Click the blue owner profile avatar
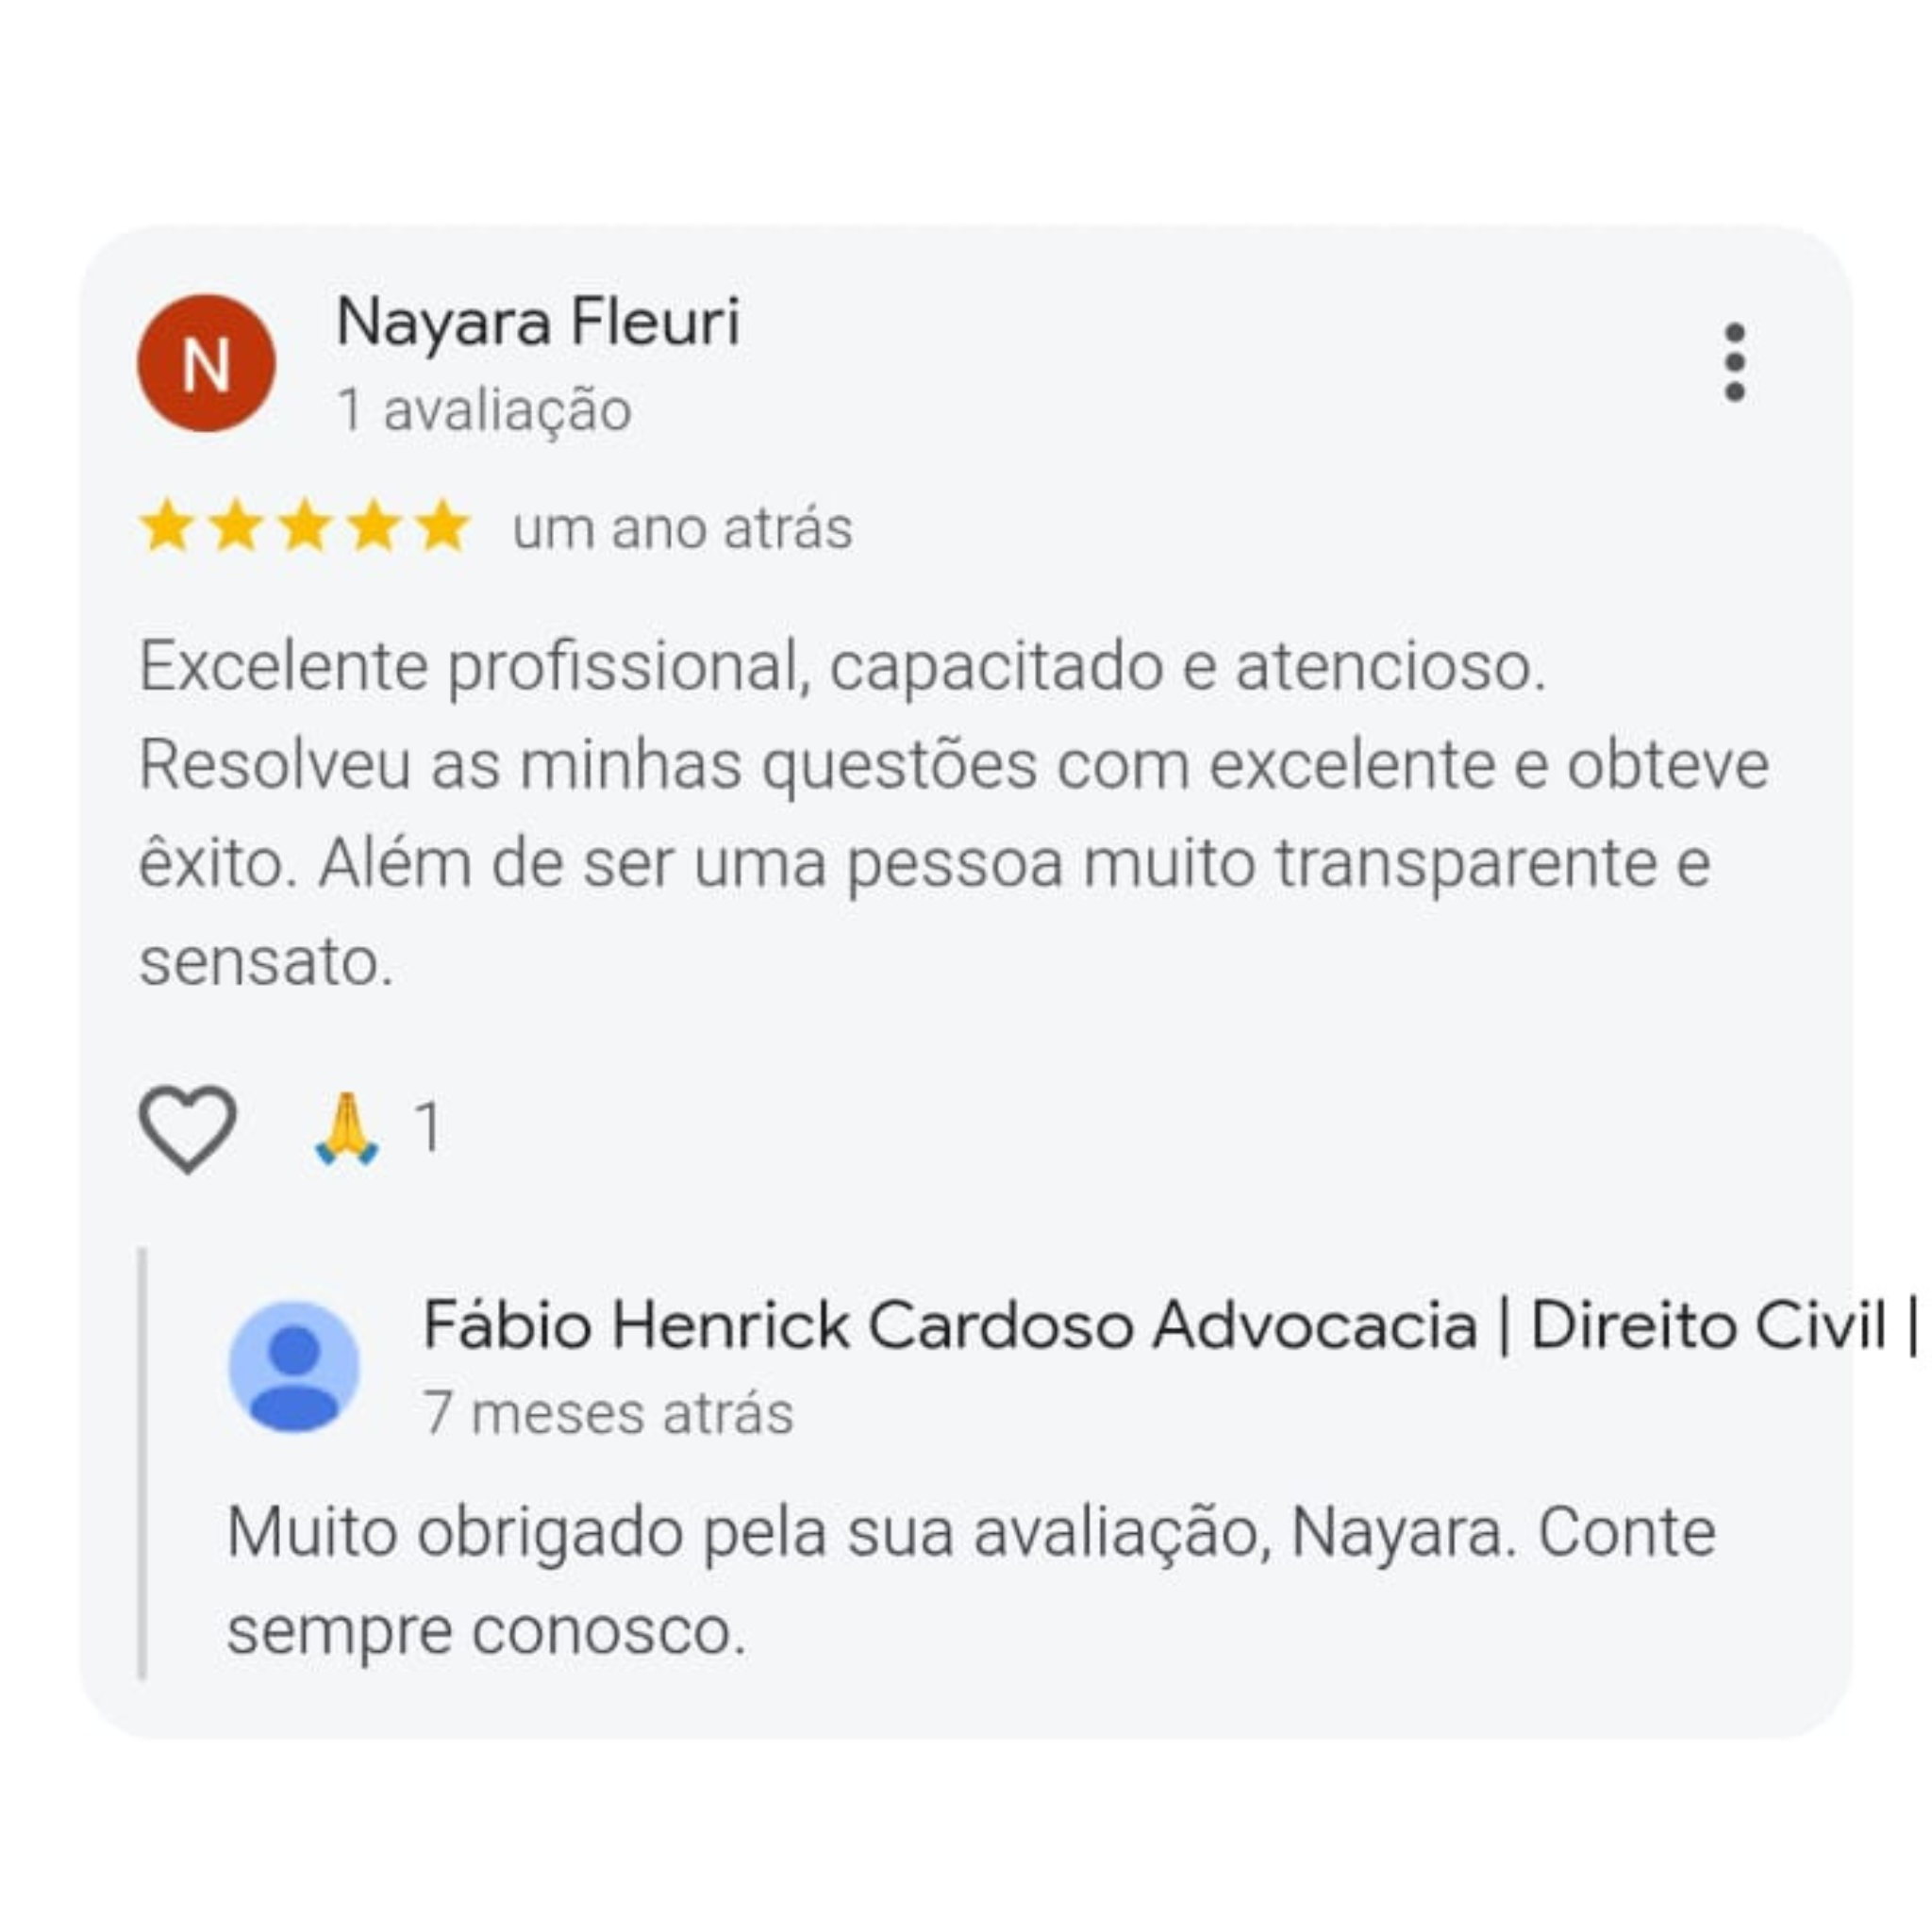1932x1932 pixels. point(294,1367)
